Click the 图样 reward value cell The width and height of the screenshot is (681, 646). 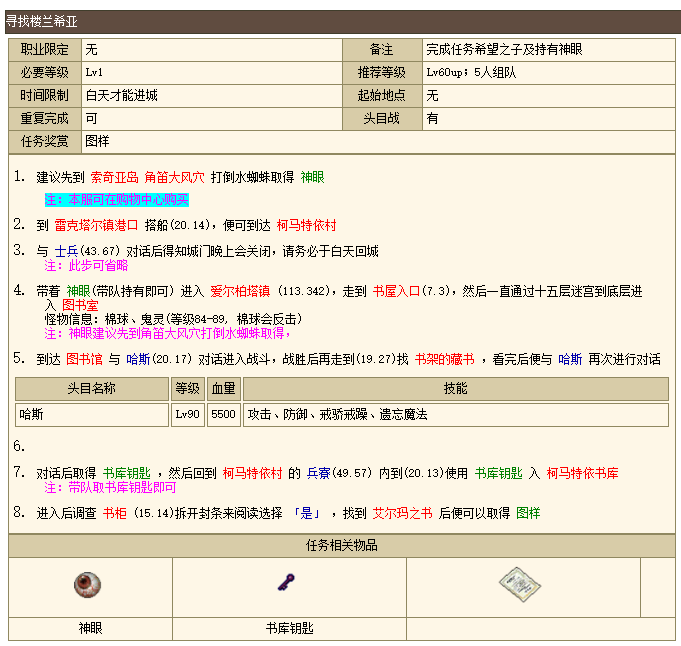click(378, 141)
